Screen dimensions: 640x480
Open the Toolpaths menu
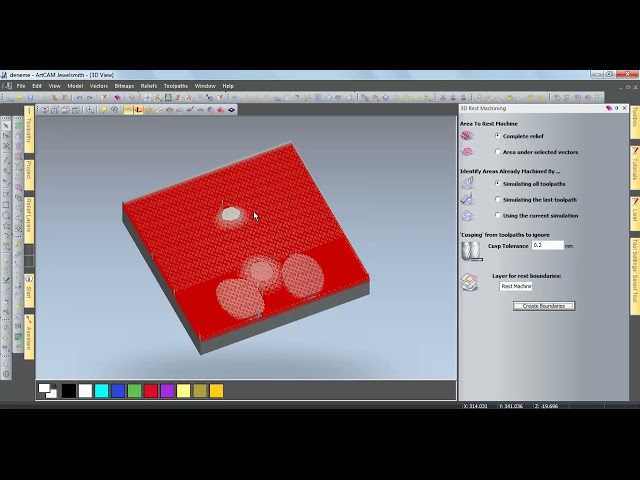tap(176, 86)
